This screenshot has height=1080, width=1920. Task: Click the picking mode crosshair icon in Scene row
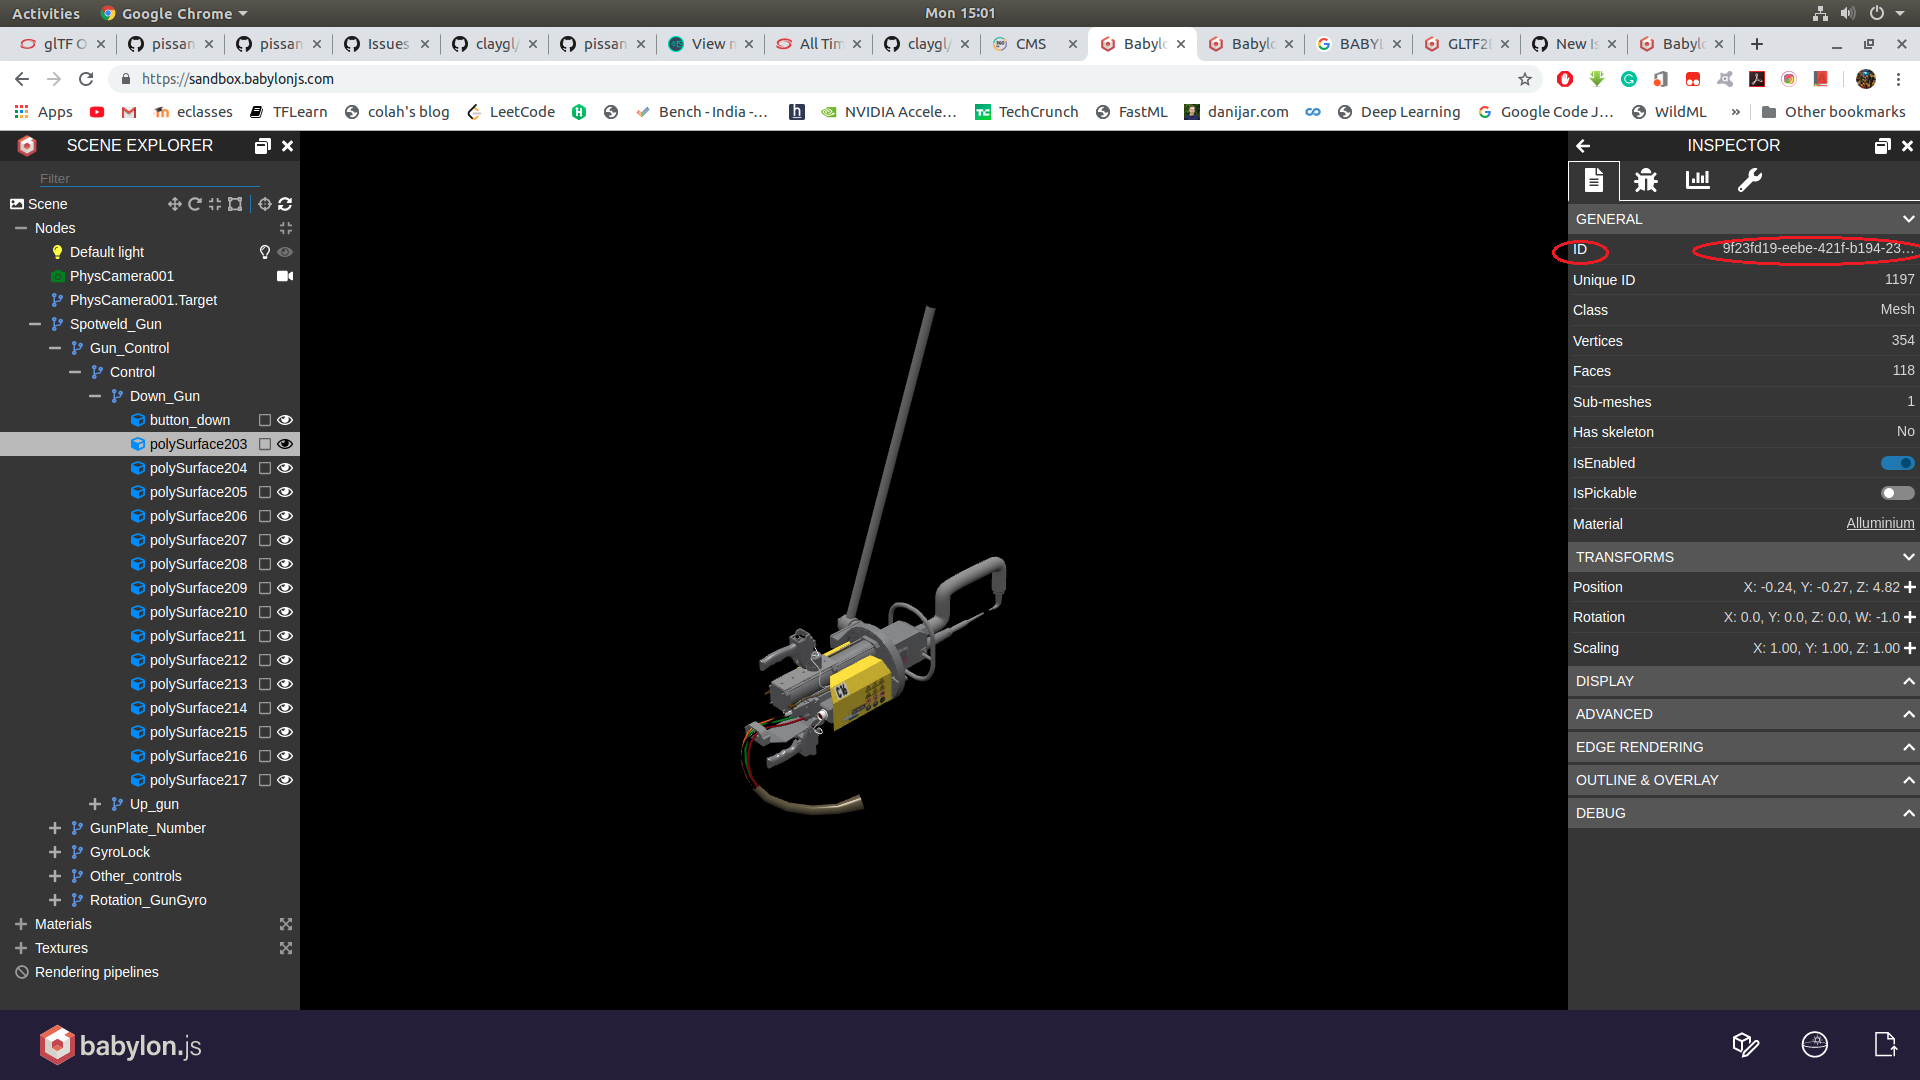point(265,204)
